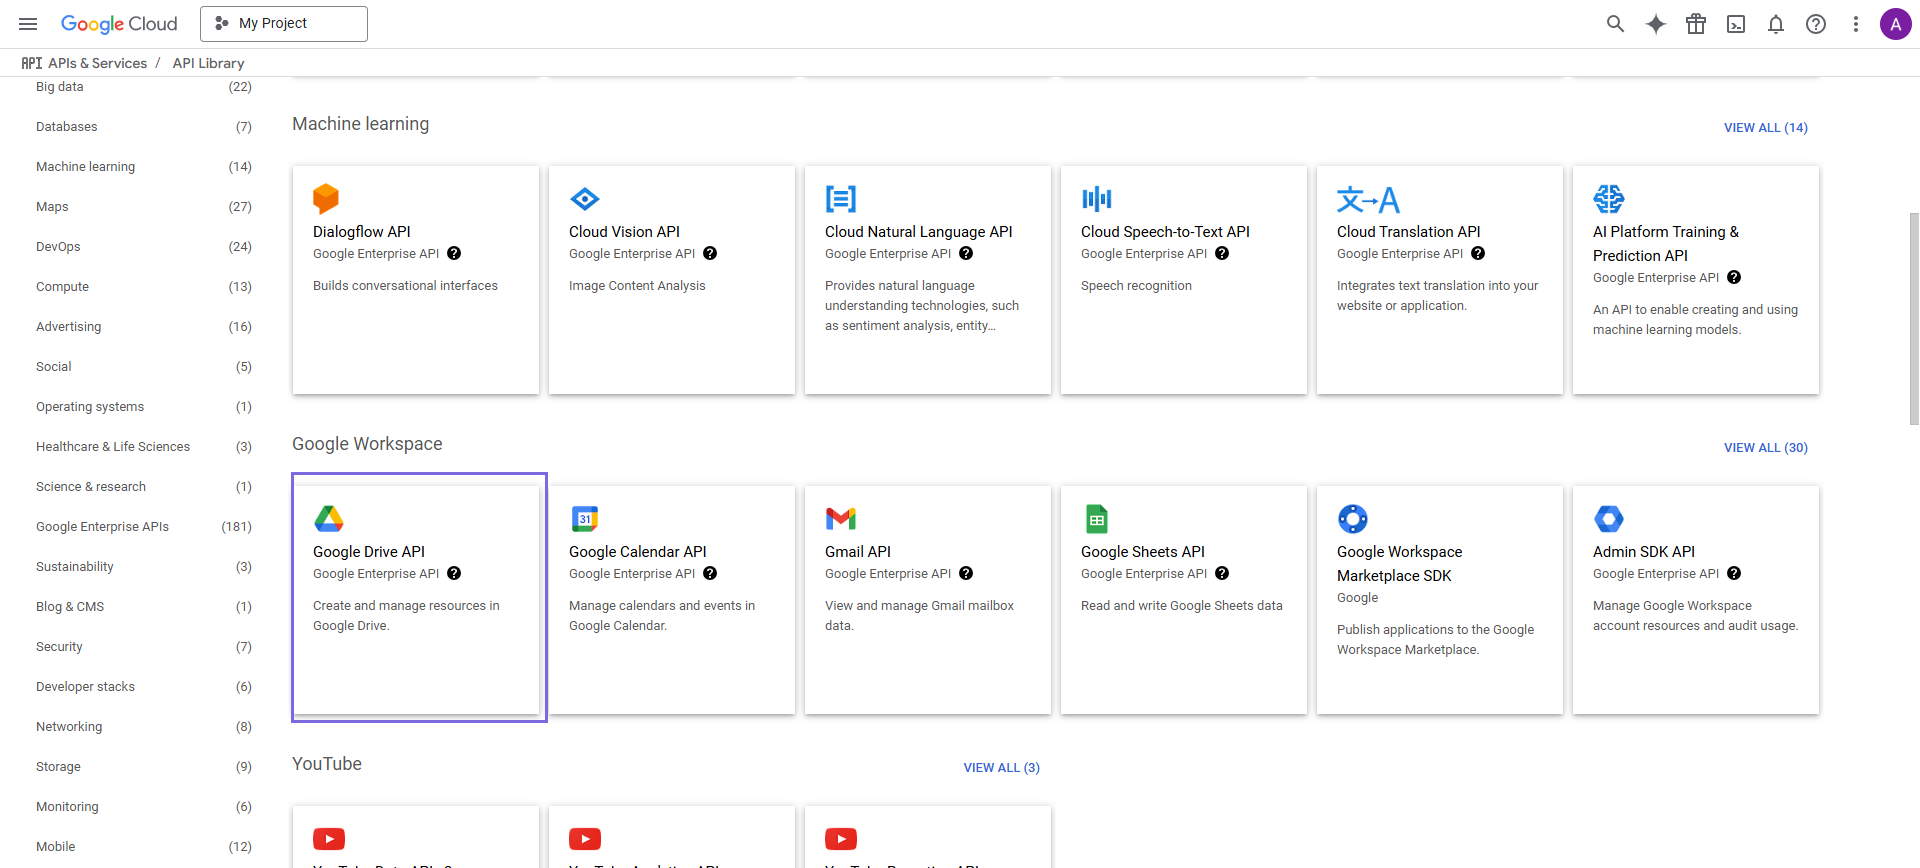This screenshot has height=868, width=1920.
Task: View all 14 Machine learning APIs
Action: point(1765,128)
